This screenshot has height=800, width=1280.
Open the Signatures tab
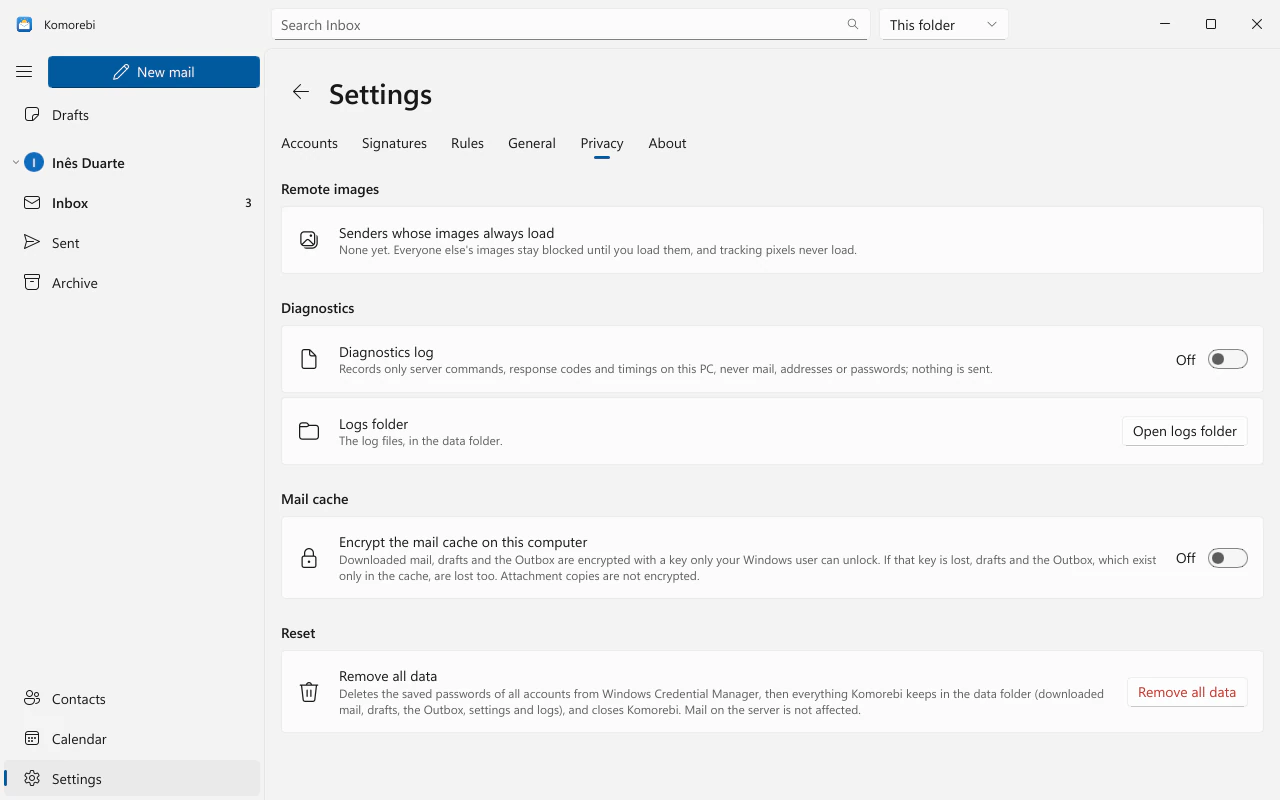click(x=394, y=143)
